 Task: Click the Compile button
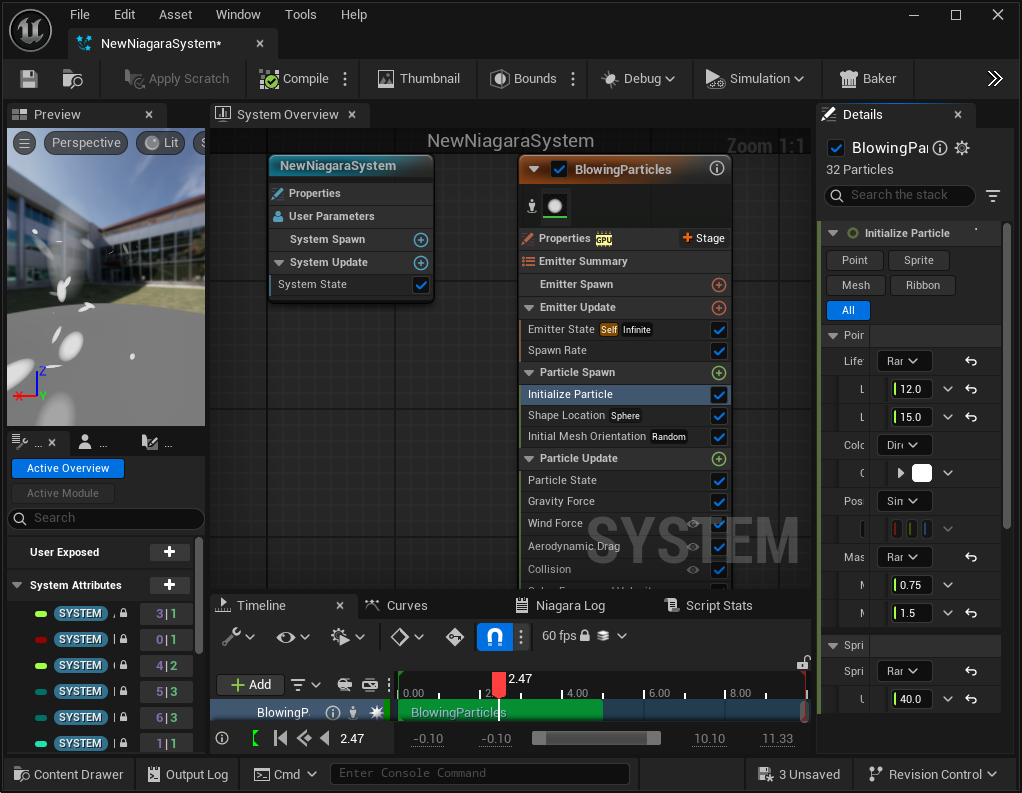(x=294, y=79)
